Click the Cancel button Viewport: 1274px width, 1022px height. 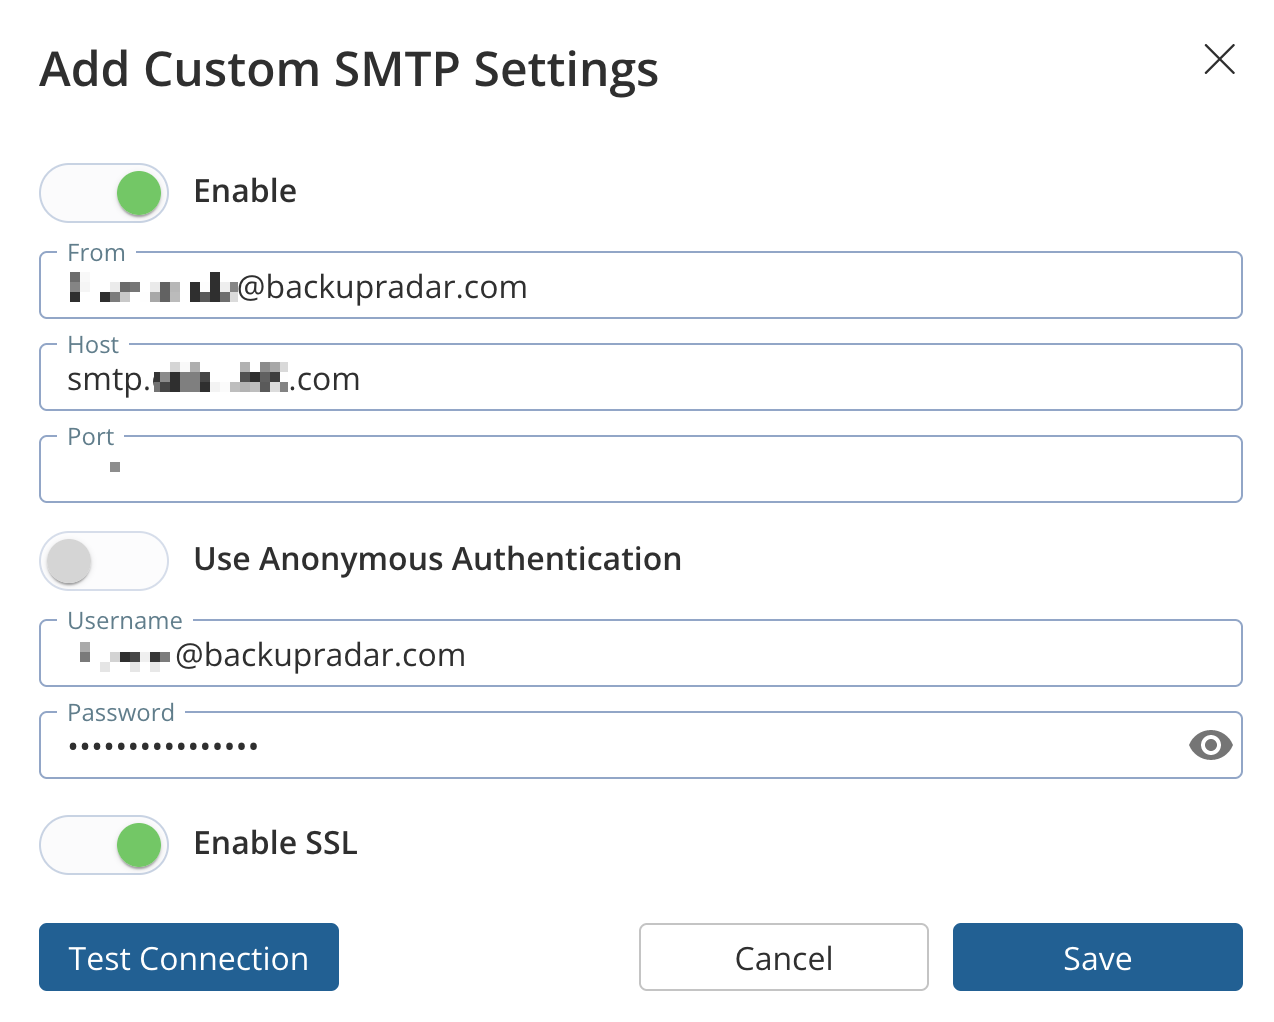[x=784, y=957]
